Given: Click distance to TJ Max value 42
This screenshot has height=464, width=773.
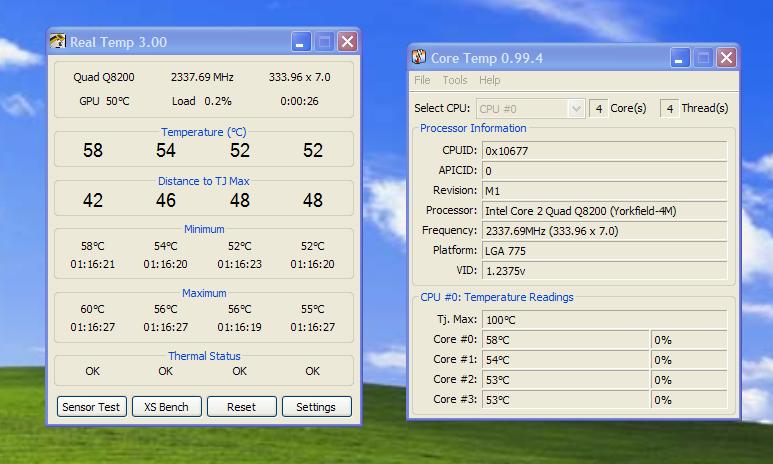Looking at the screenshot, I should 93,200.
